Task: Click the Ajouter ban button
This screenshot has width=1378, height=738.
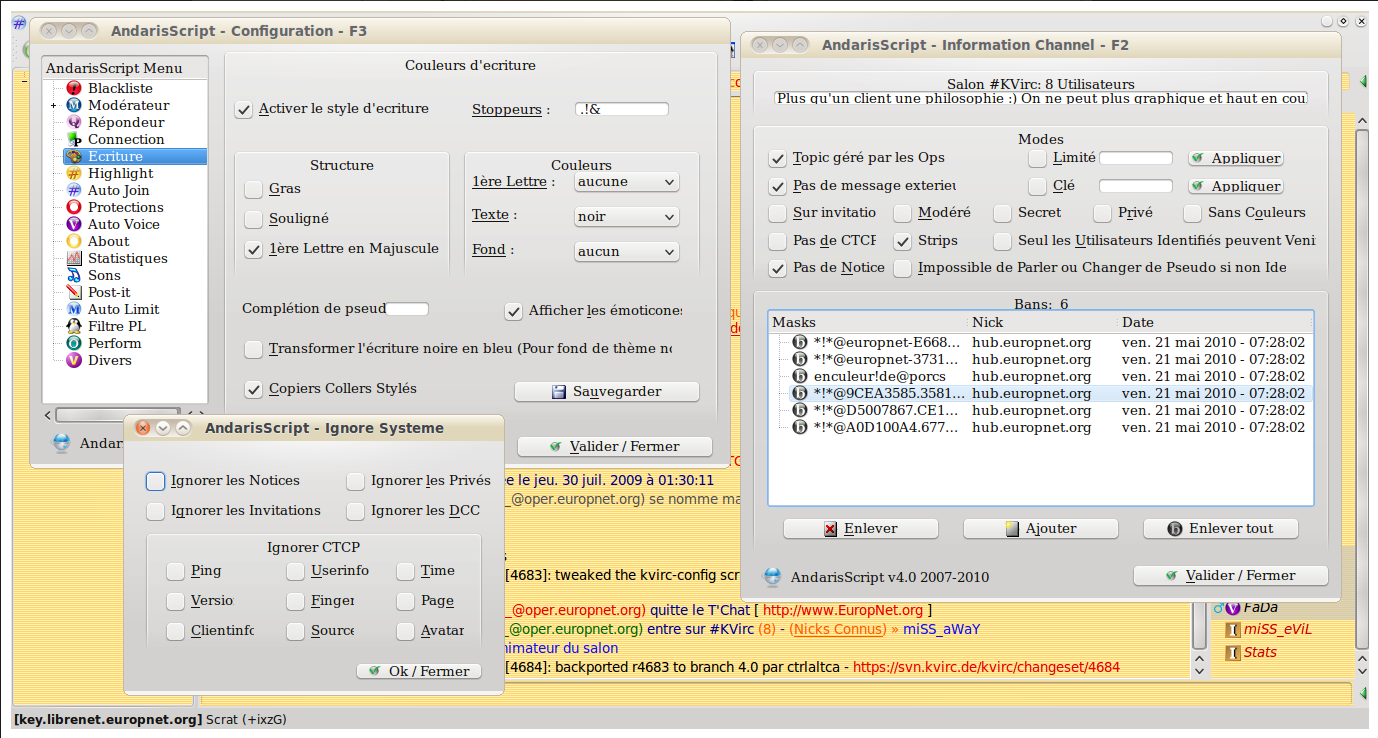Action: tap(1040, 528)
